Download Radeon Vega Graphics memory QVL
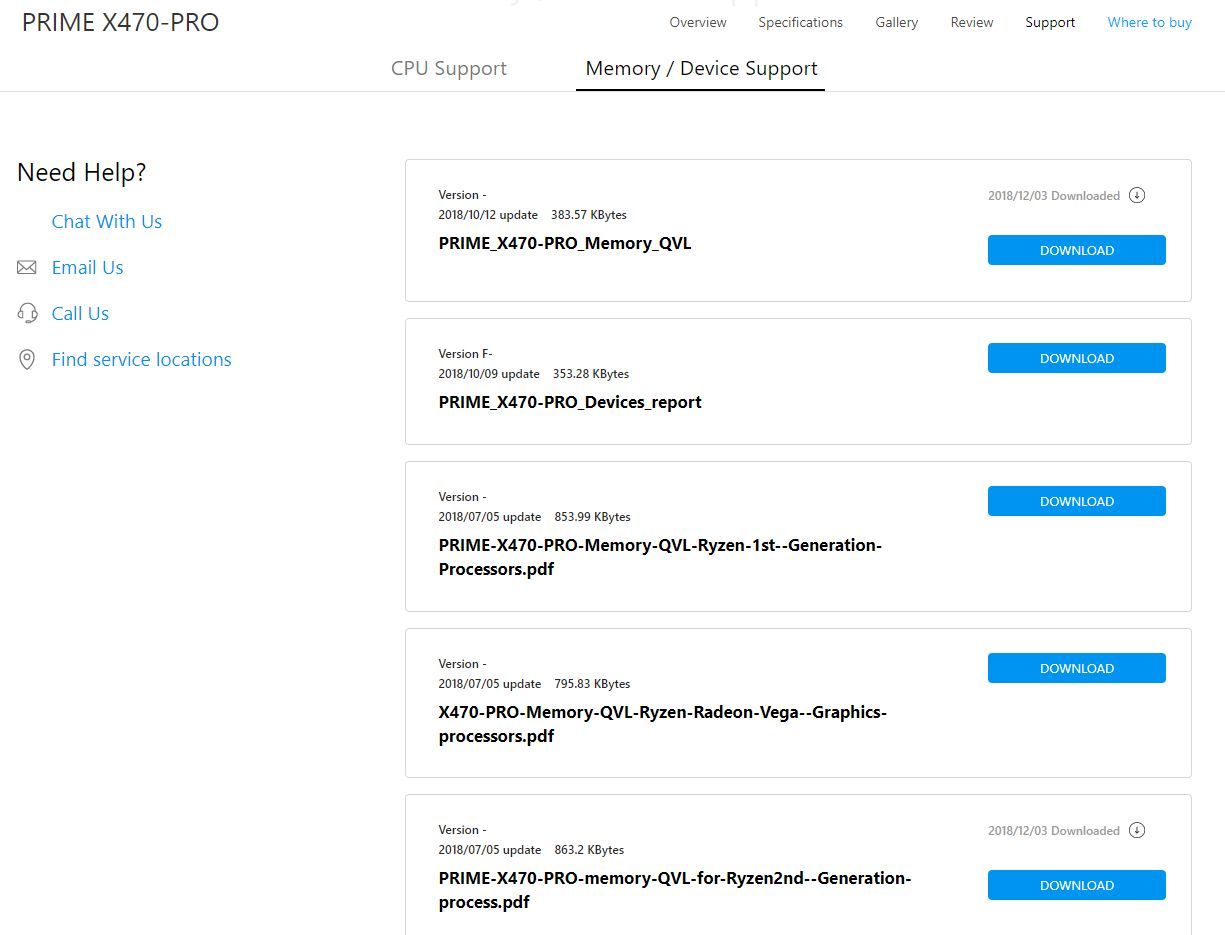The height and width of the screenshot is (935, 1225). tap(1076, 668)
